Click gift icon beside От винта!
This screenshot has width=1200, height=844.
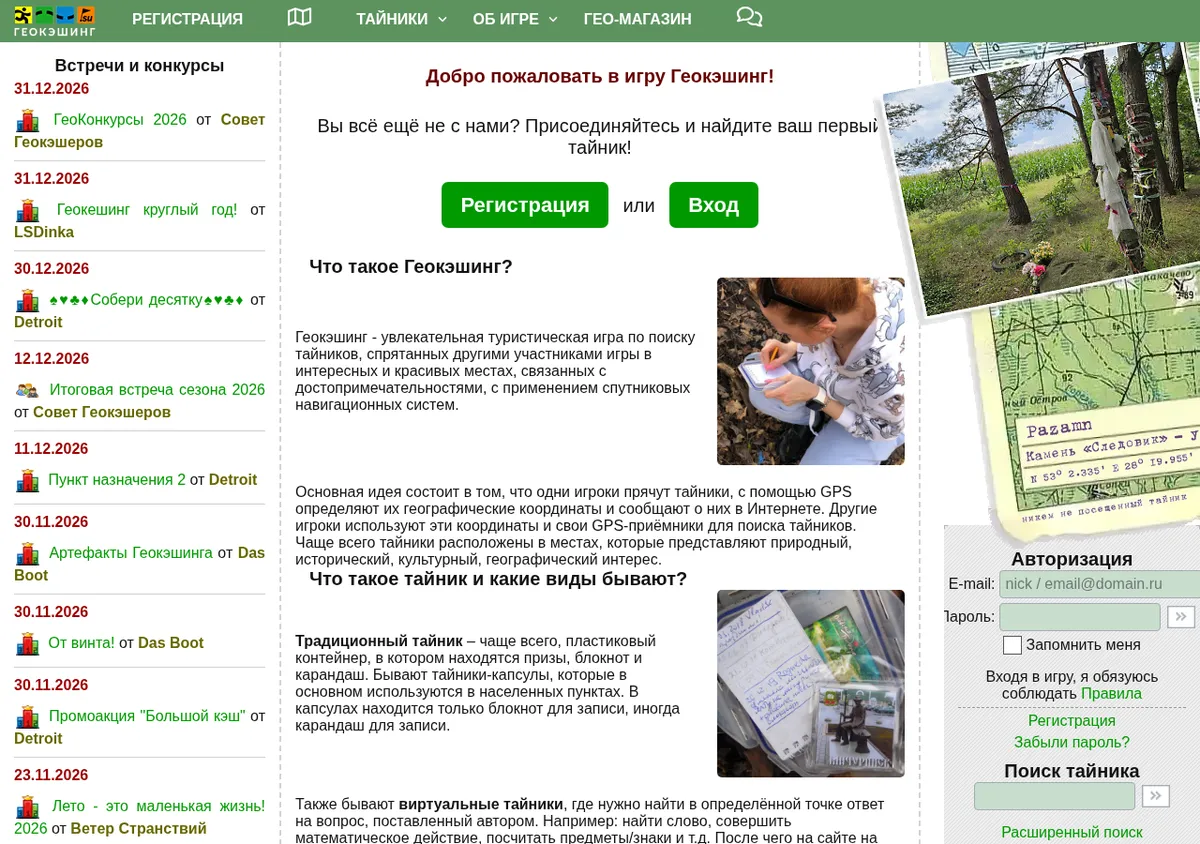click(x=28, y=644)
